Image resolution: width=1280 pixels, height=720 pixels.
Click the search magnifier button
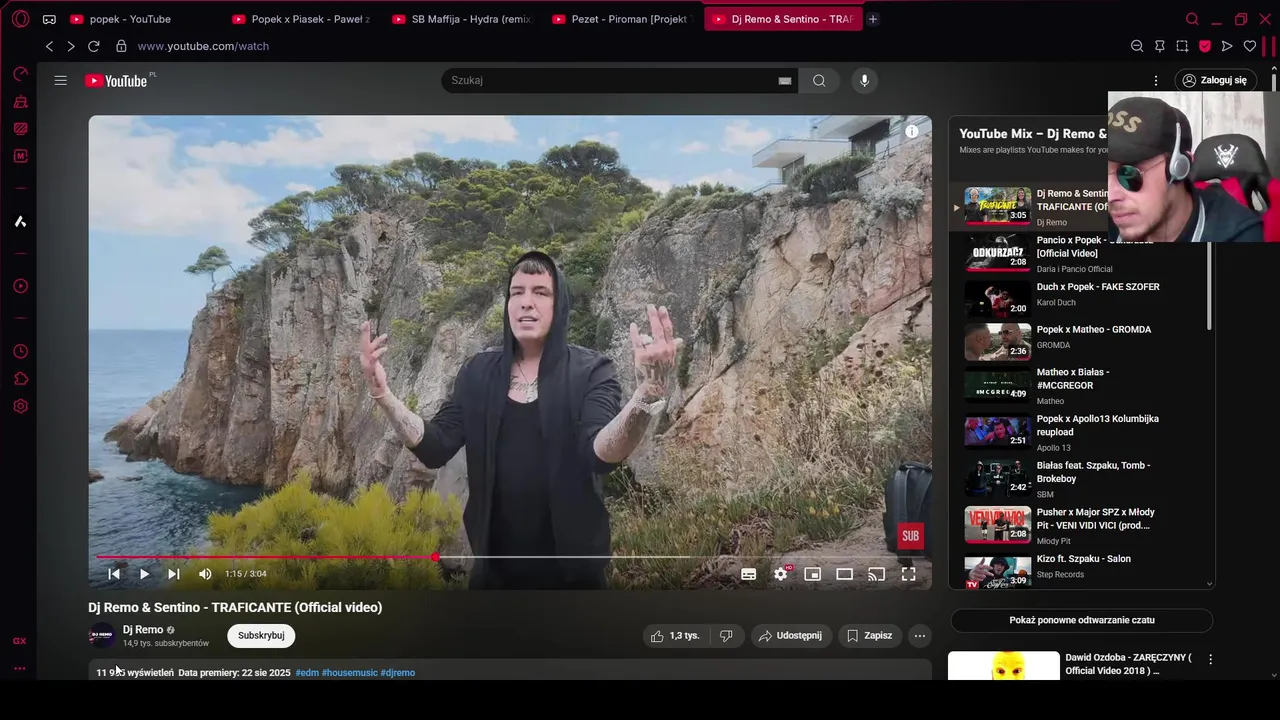[x=819, y=80]
